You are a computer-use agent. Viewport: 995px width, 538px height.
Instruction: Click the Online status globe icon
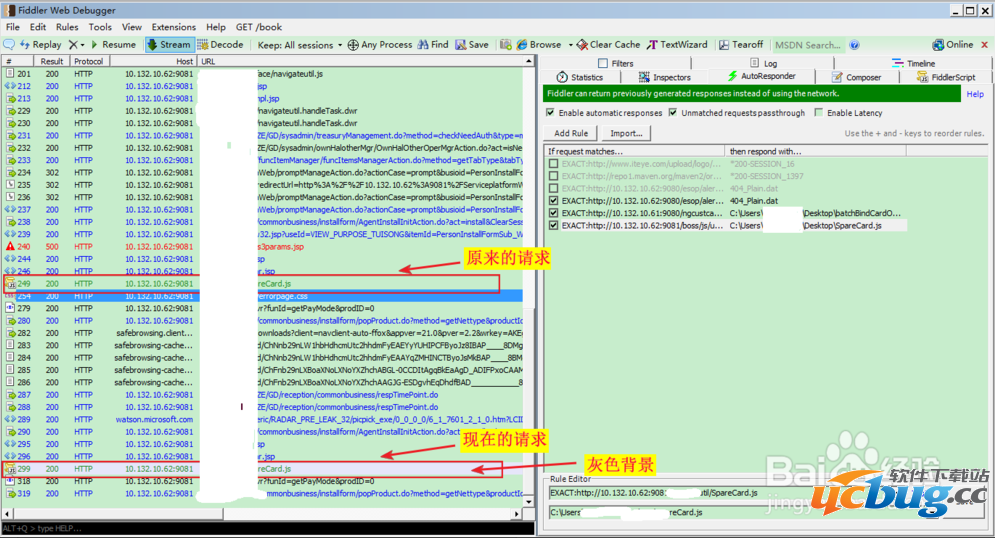click(938, 44)
